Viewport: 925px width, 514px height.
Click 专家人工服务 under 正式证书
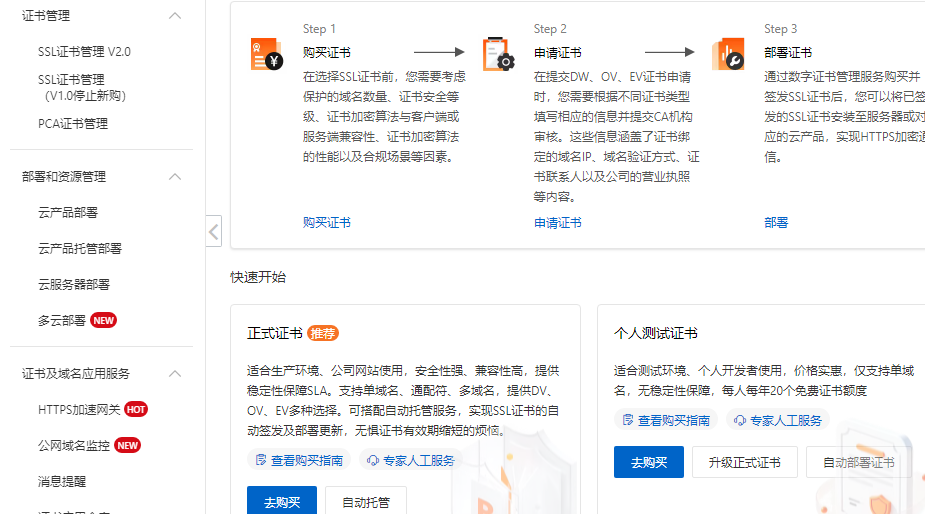tap(411, 460)
